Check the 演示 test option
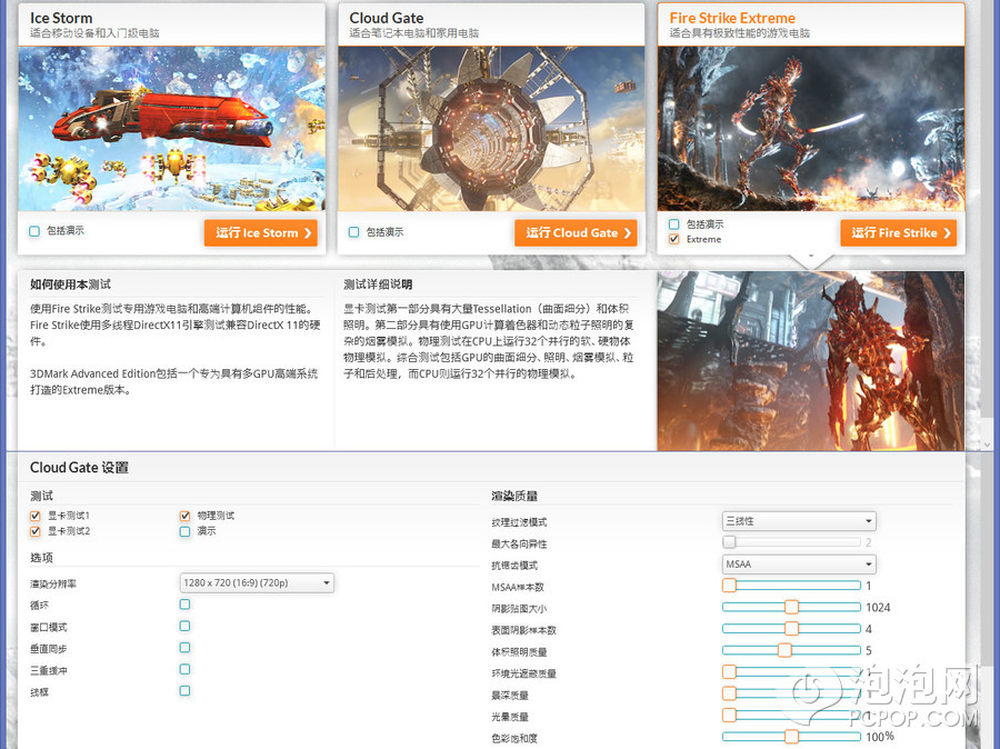Viewport: 1000px width, 749px height. [185, 531]
